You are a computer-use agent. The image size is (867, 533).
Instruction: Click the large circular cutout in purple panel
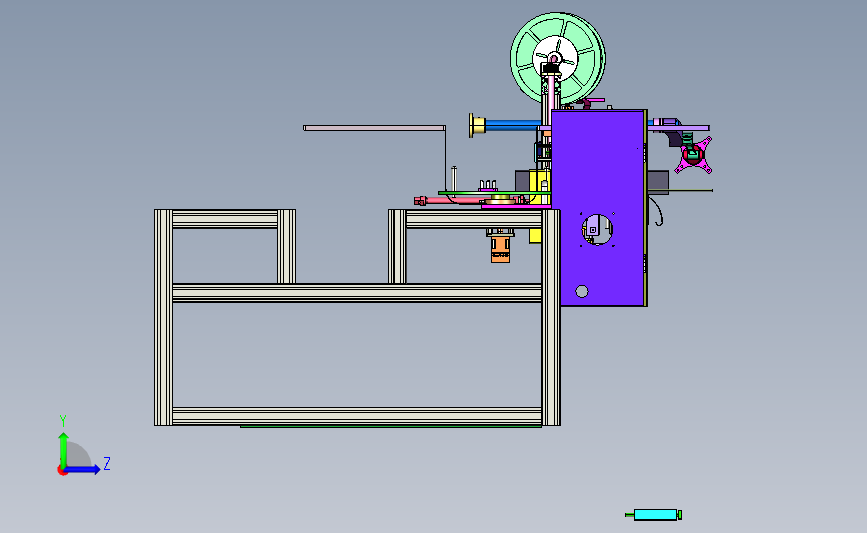pyautogui.click(x=597, y=229)
